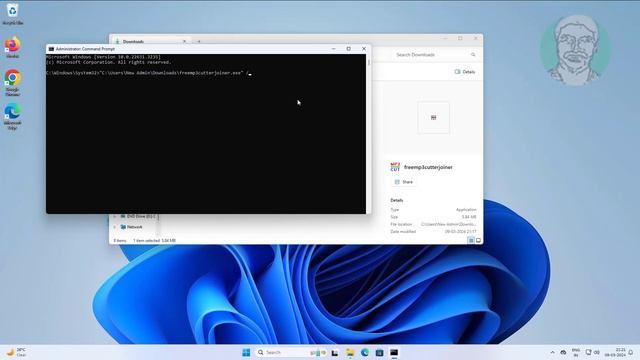The height and width of the screenshot is (360, 640).
Task: Select the DVD Drive item in navigation pane
Action: tap(137, 216)
